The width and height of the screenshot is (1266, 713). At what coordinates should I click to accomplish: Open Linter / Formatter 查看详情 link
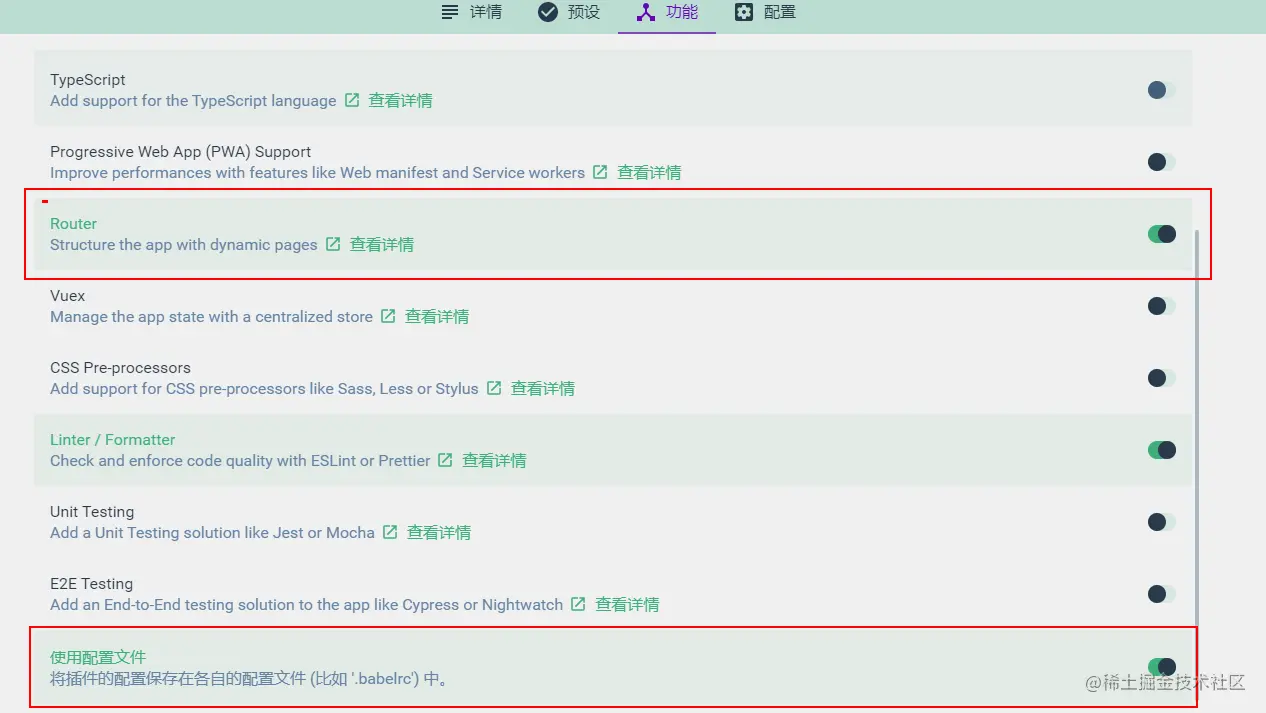tap(494, 460)
